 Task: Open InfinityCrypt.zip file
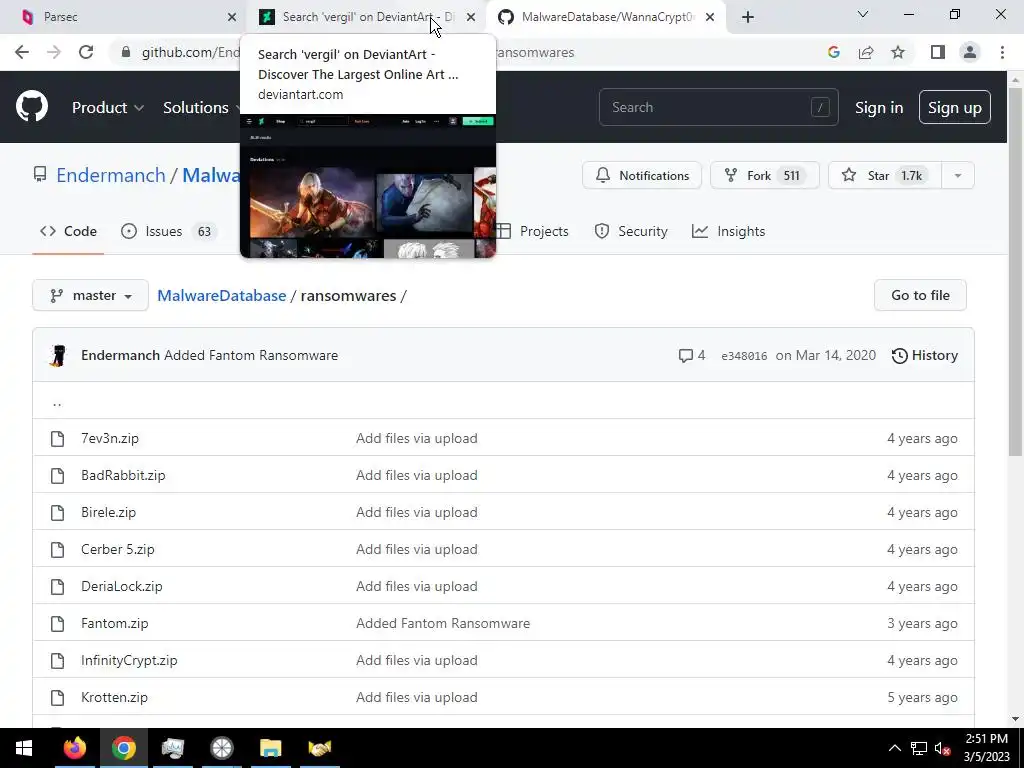[129, 660]
